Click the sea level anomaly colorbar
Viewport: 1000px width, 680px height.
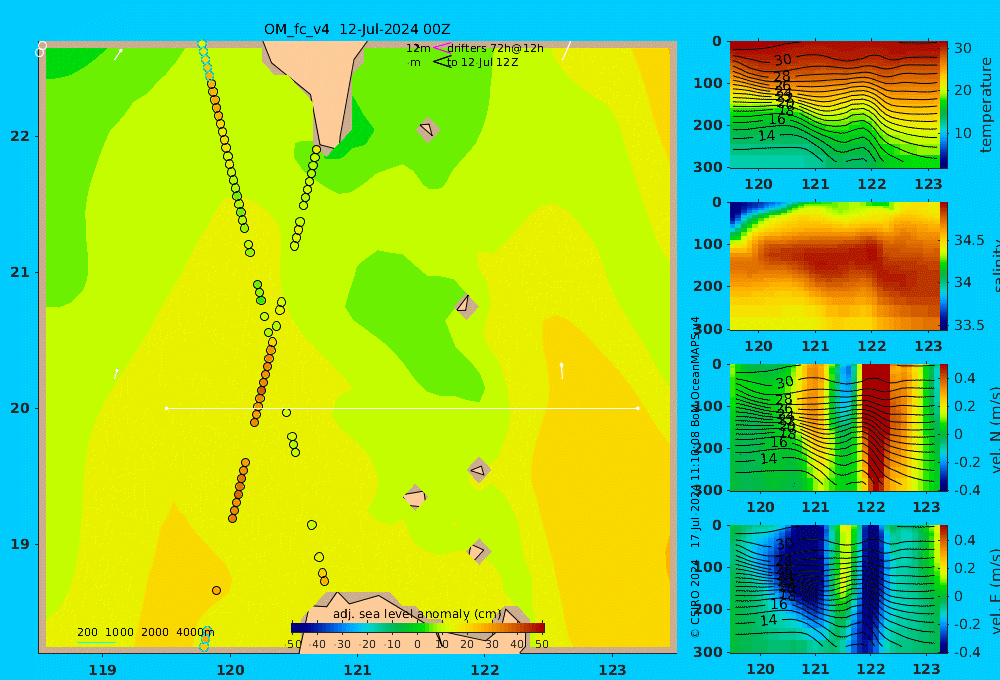418,628
